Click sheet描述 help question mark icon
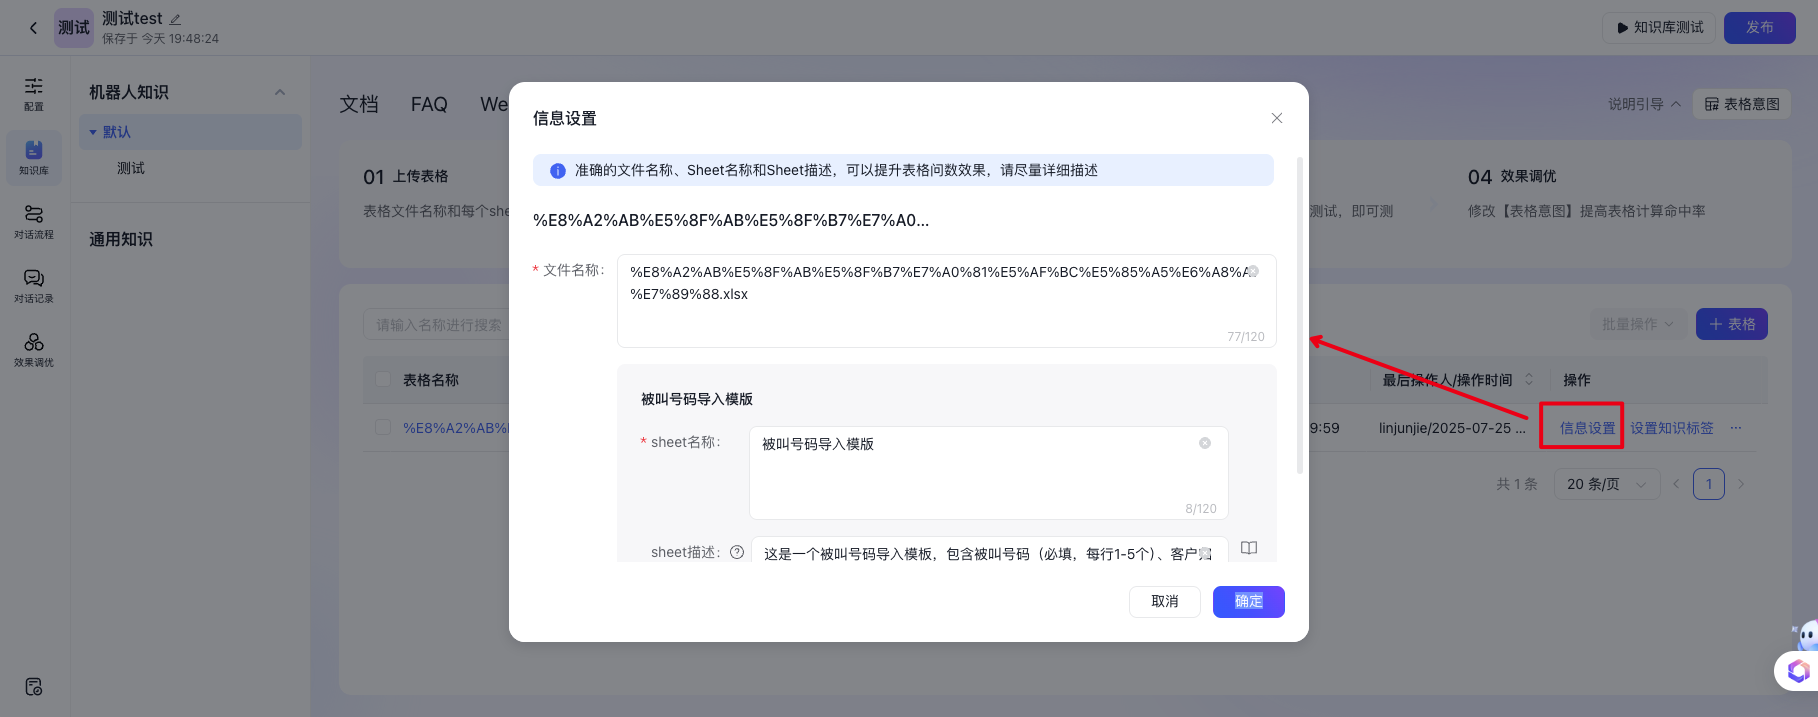Viewport: 1818px width, 717px height. coord(737,552)
